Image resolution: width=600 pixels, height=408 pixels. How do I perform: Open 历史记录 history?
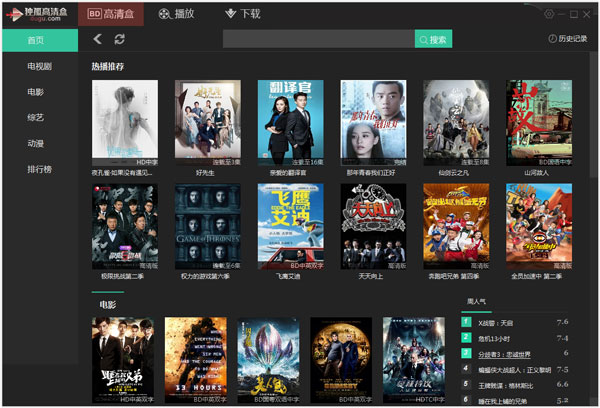568,39
